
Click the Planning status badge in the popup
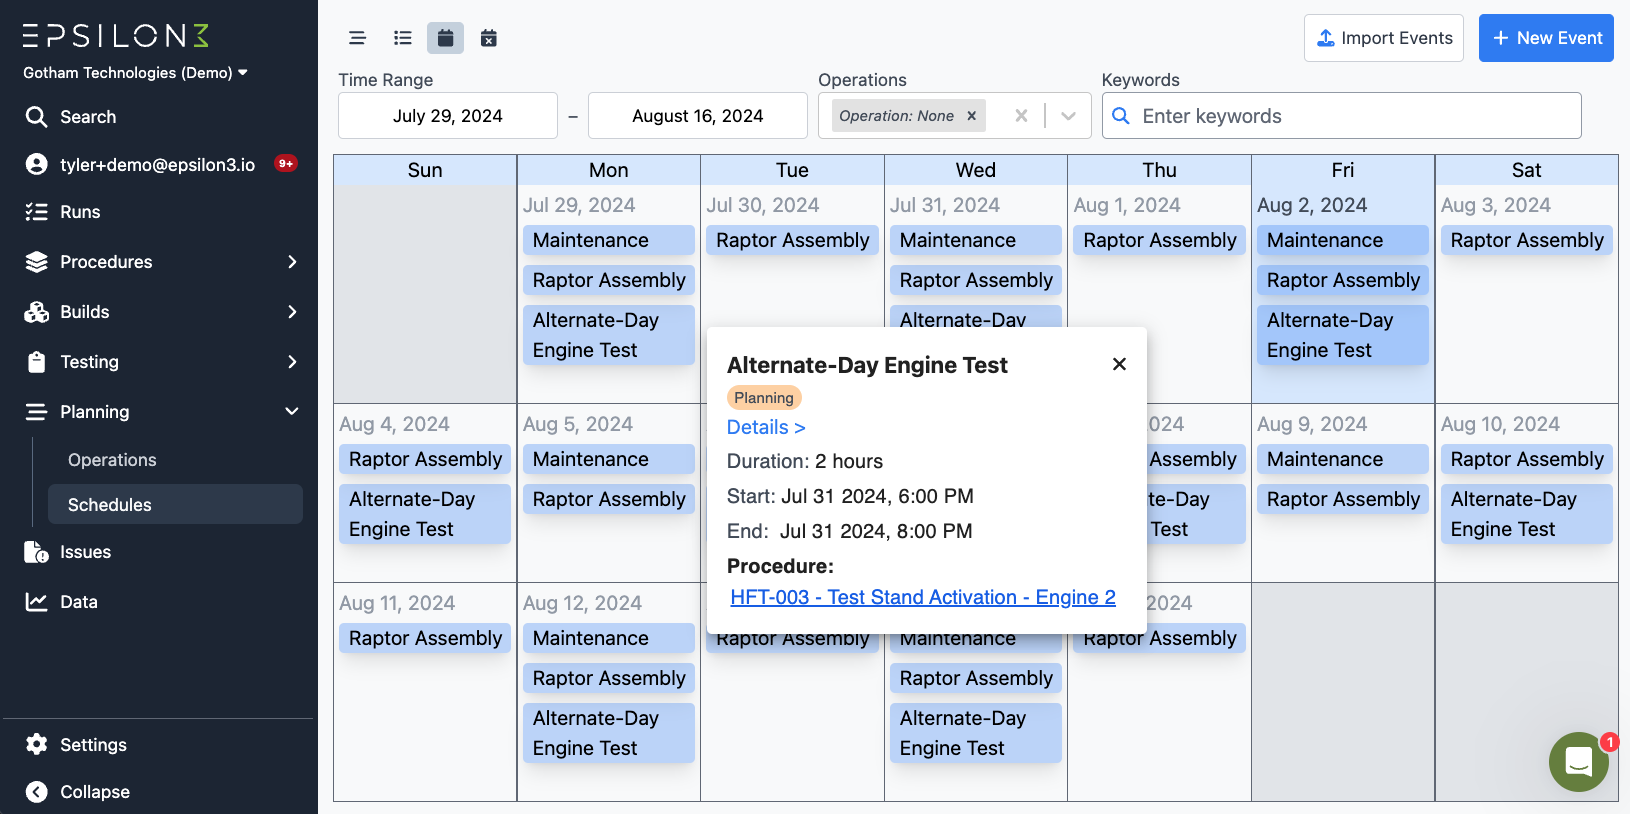click(x=764, y=398)
